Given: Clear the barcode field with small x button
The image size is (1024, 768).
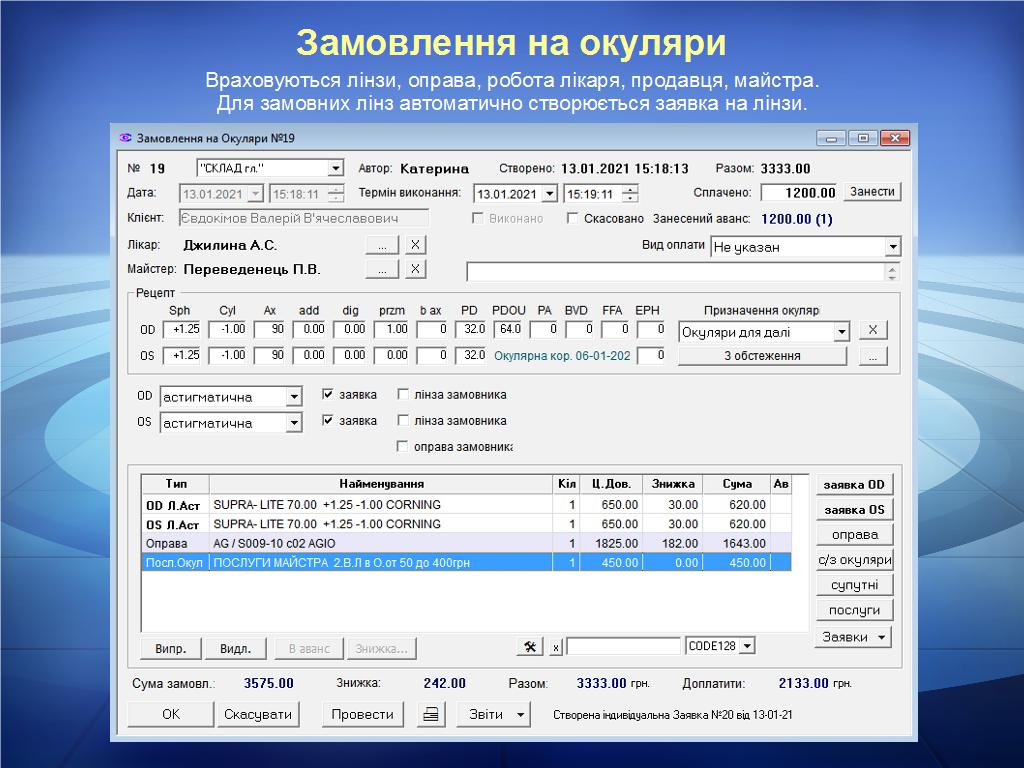Looking at the screenshot, I should point(556,647).
